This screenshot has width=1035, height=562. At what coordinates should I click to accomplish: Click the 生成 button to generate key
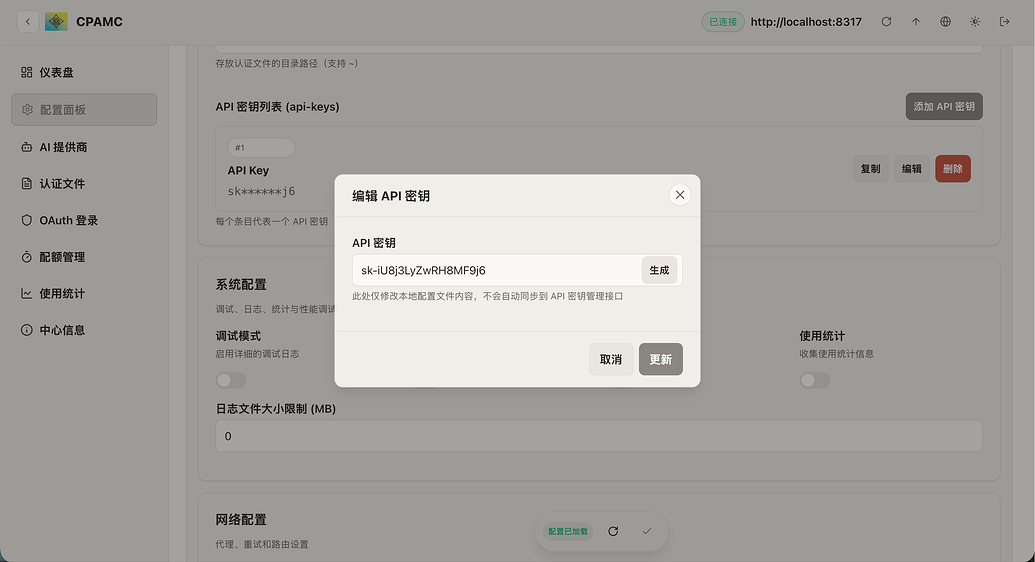coord(659,270)
